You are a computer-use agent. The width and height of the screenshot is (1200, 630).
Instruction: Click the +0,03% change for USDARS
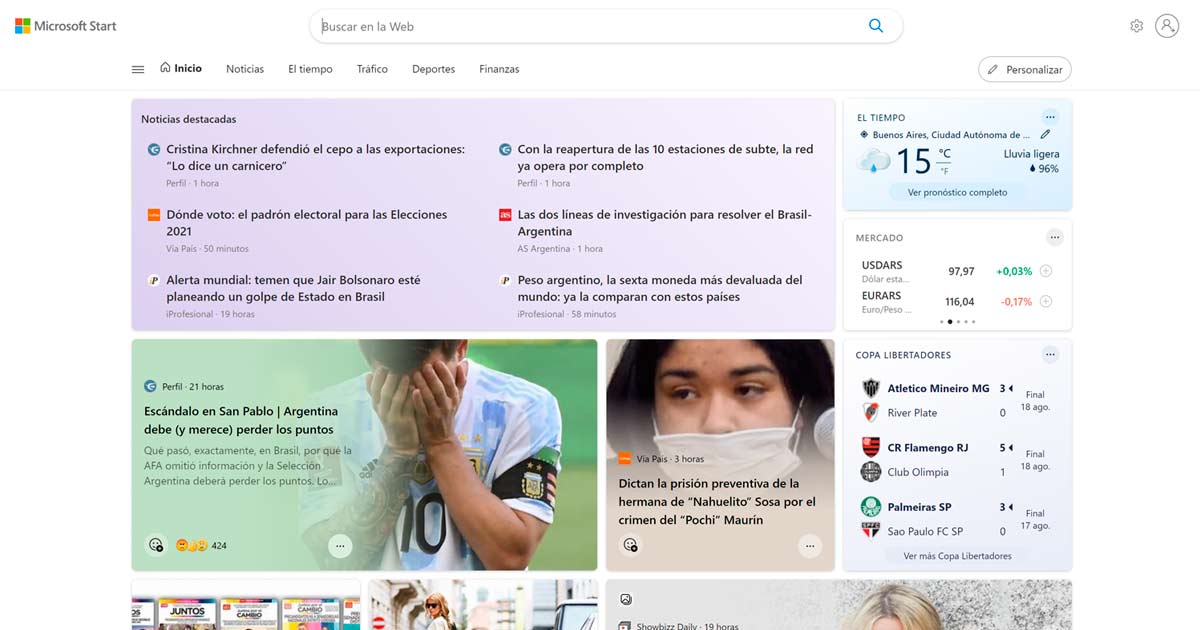(1014, 271)
